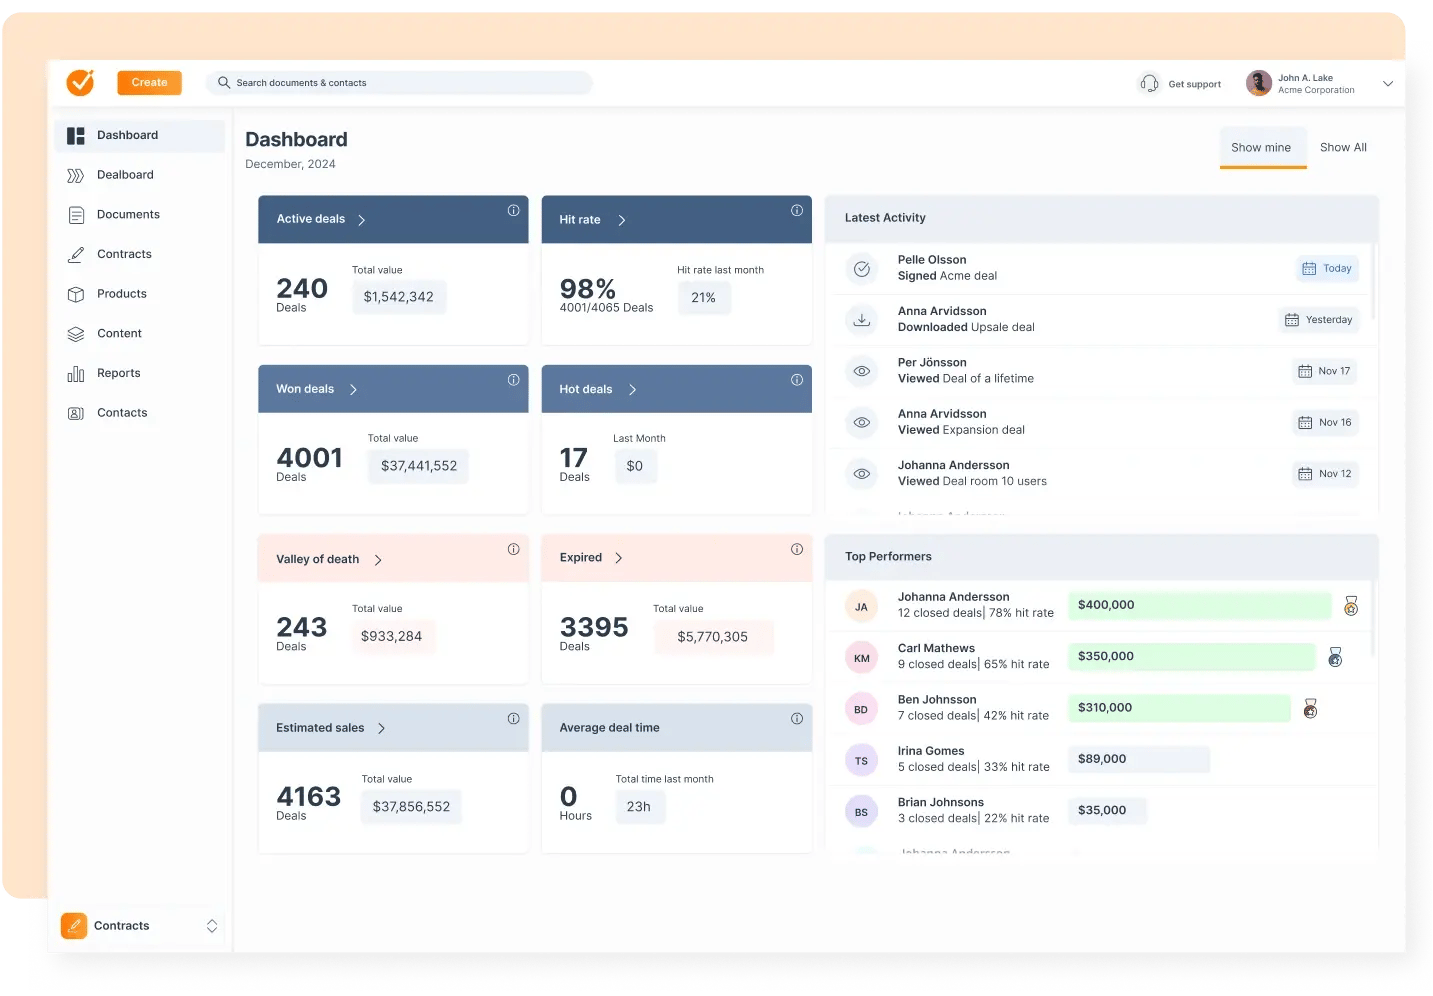The width and height of the screenshot is (1433, 996).
Task: Click the $37,441,552 total value
Action: pos(419,466)
